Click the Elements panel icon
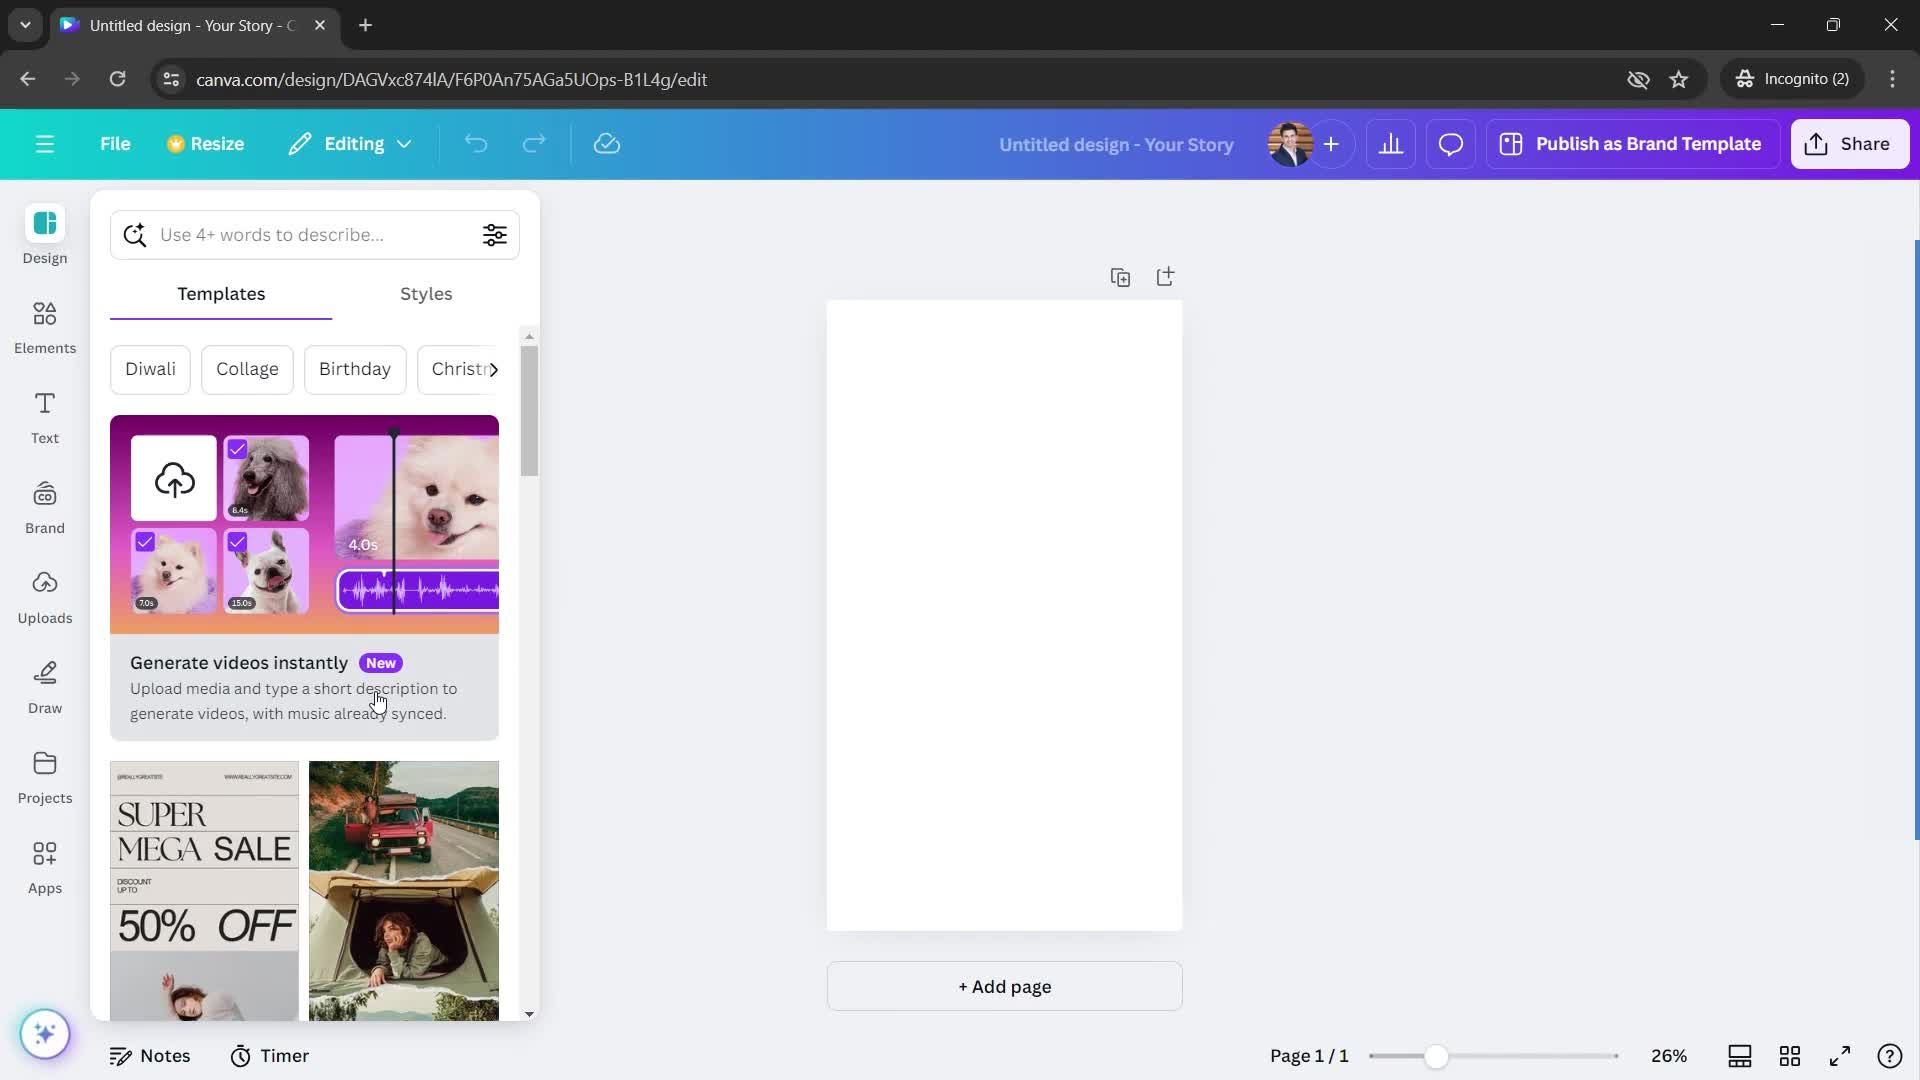1920x1080 pixels. pyautogui.click(x=45, y=327)
